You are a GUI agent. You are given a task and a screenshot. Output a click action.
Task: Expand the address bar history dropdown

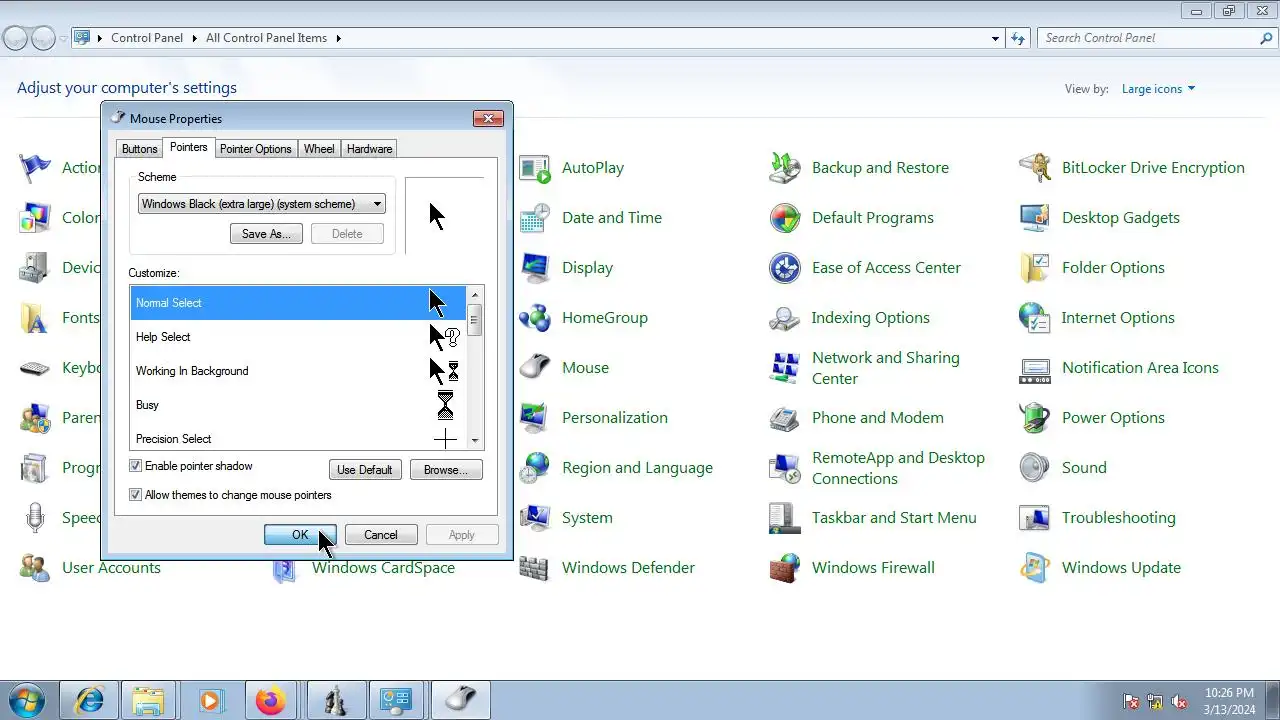(995, 38)
